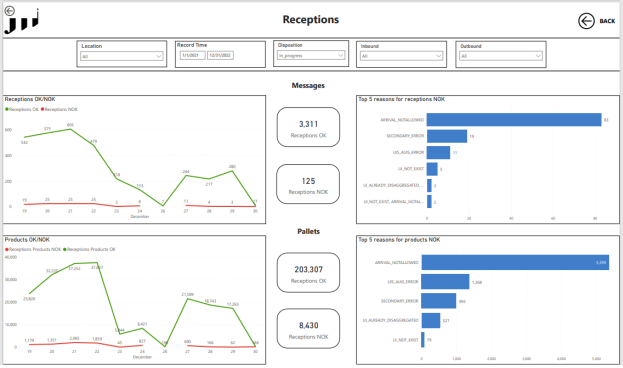Click the 244 data label on Receptions chart

[x=186, y=172]
